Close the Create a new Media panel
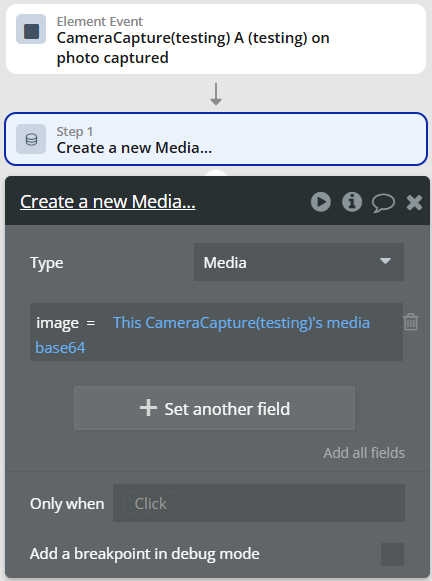Screen dimensions: 432x581 point(414,202)
